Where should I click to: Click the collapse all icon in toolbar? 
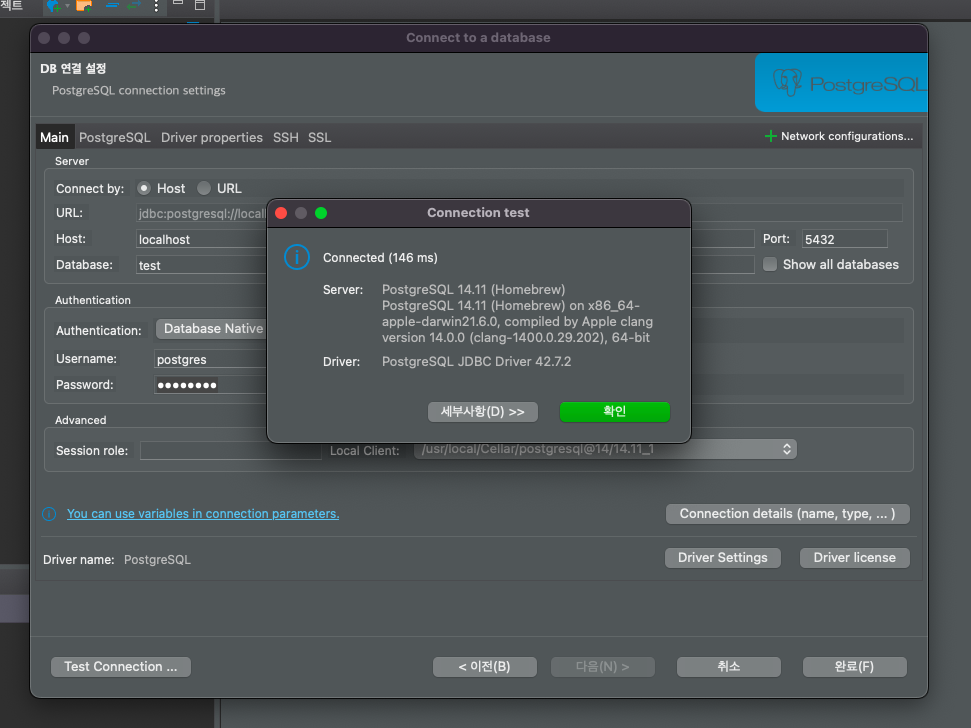(112, 6)
